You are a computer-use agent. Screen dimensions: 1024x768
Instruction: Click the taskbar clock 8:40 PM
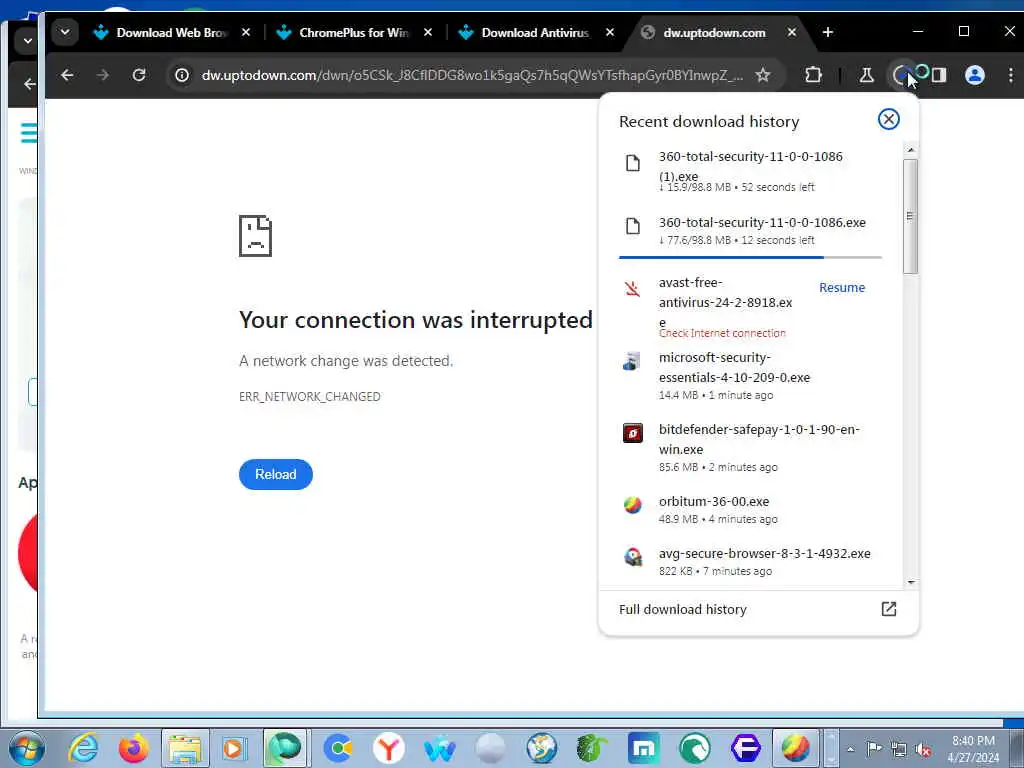click(x=973, y=741)
